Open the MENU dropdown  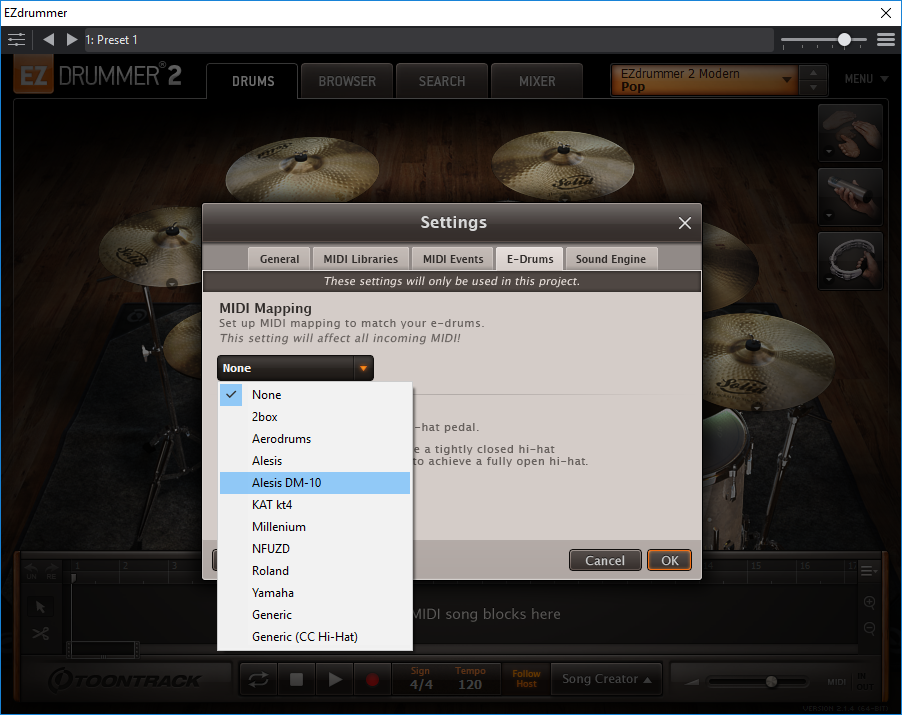[866, 79]
